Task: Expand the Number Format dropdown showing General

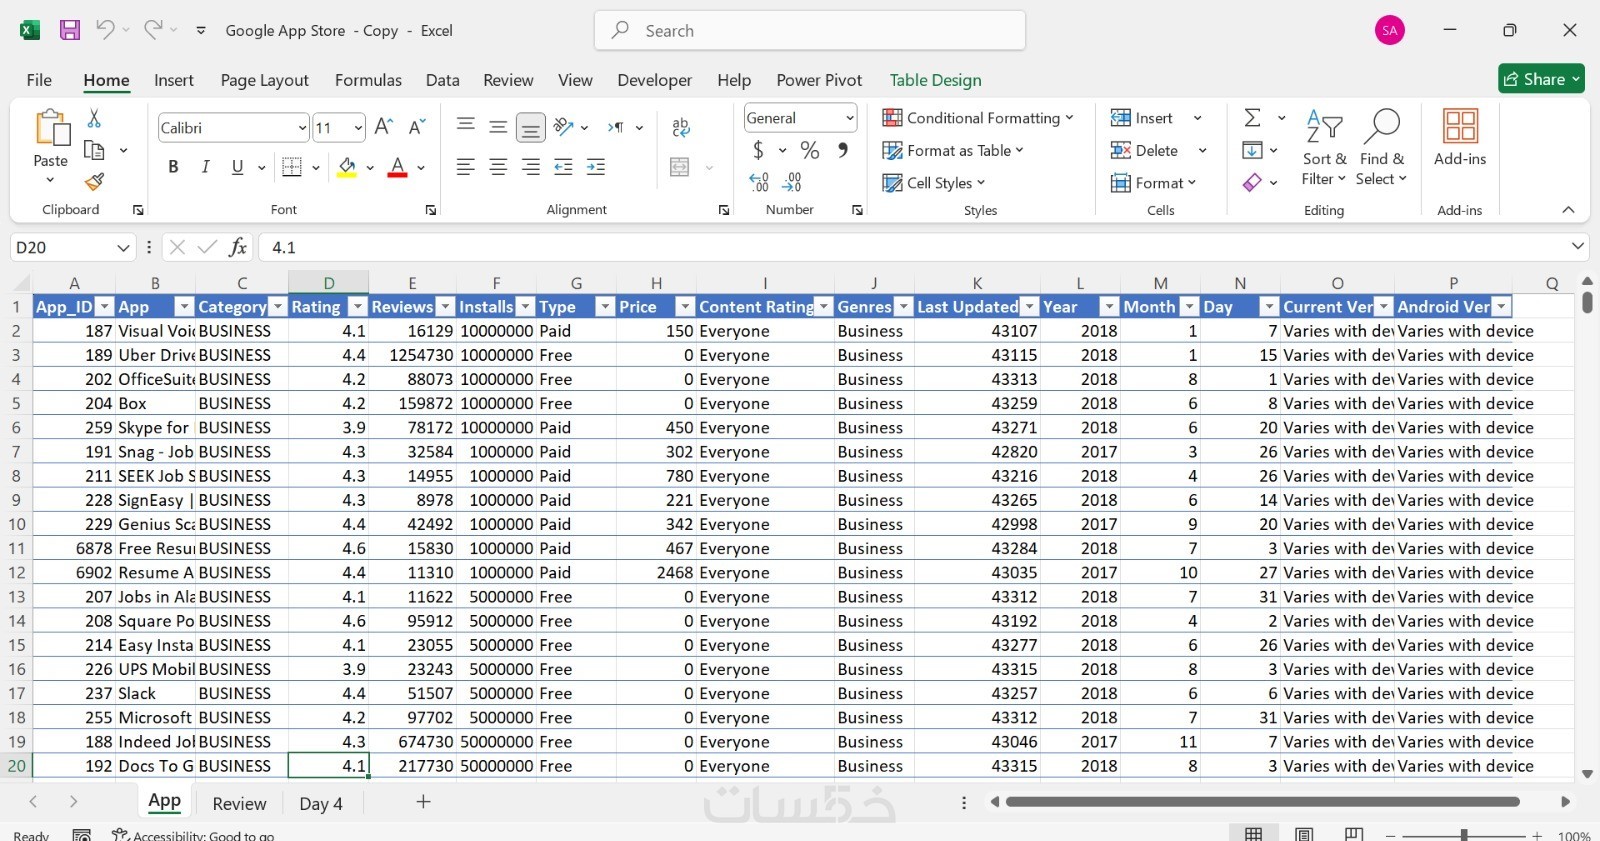Action: [849, 118]
